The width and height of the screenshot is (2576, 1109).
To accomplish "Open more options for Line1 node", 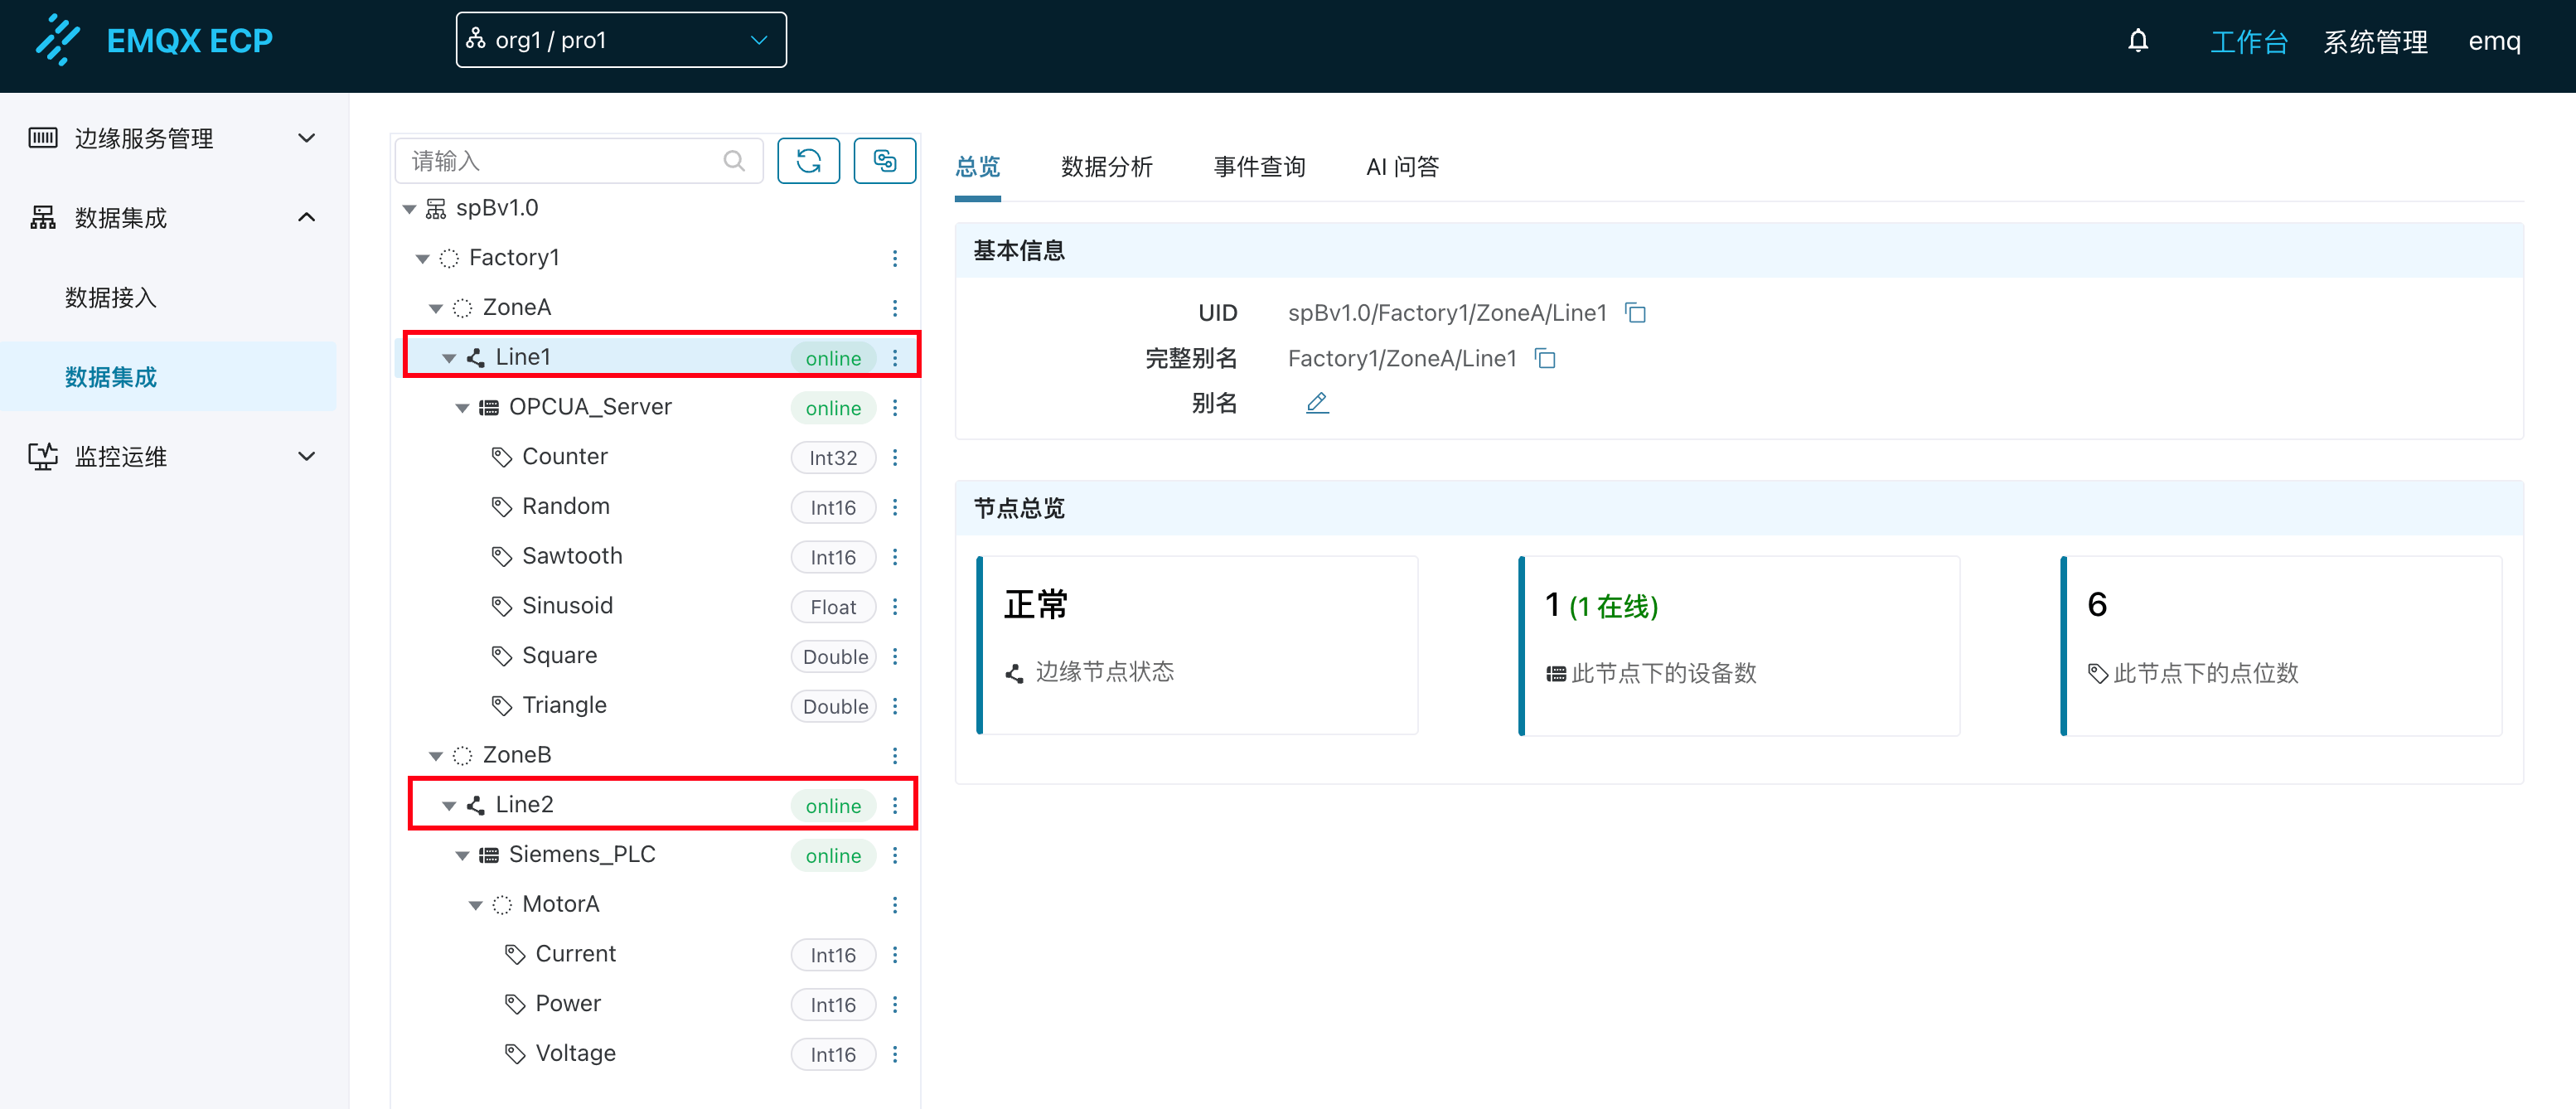I will 895,358.
